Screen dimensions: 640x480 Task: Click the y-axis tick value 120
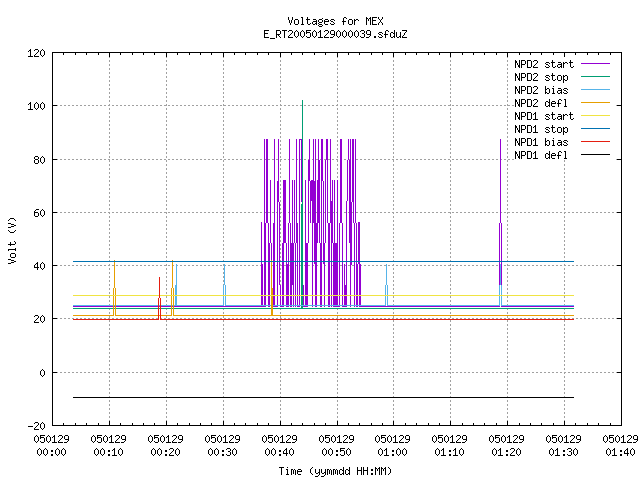click(x=36, y=53)
